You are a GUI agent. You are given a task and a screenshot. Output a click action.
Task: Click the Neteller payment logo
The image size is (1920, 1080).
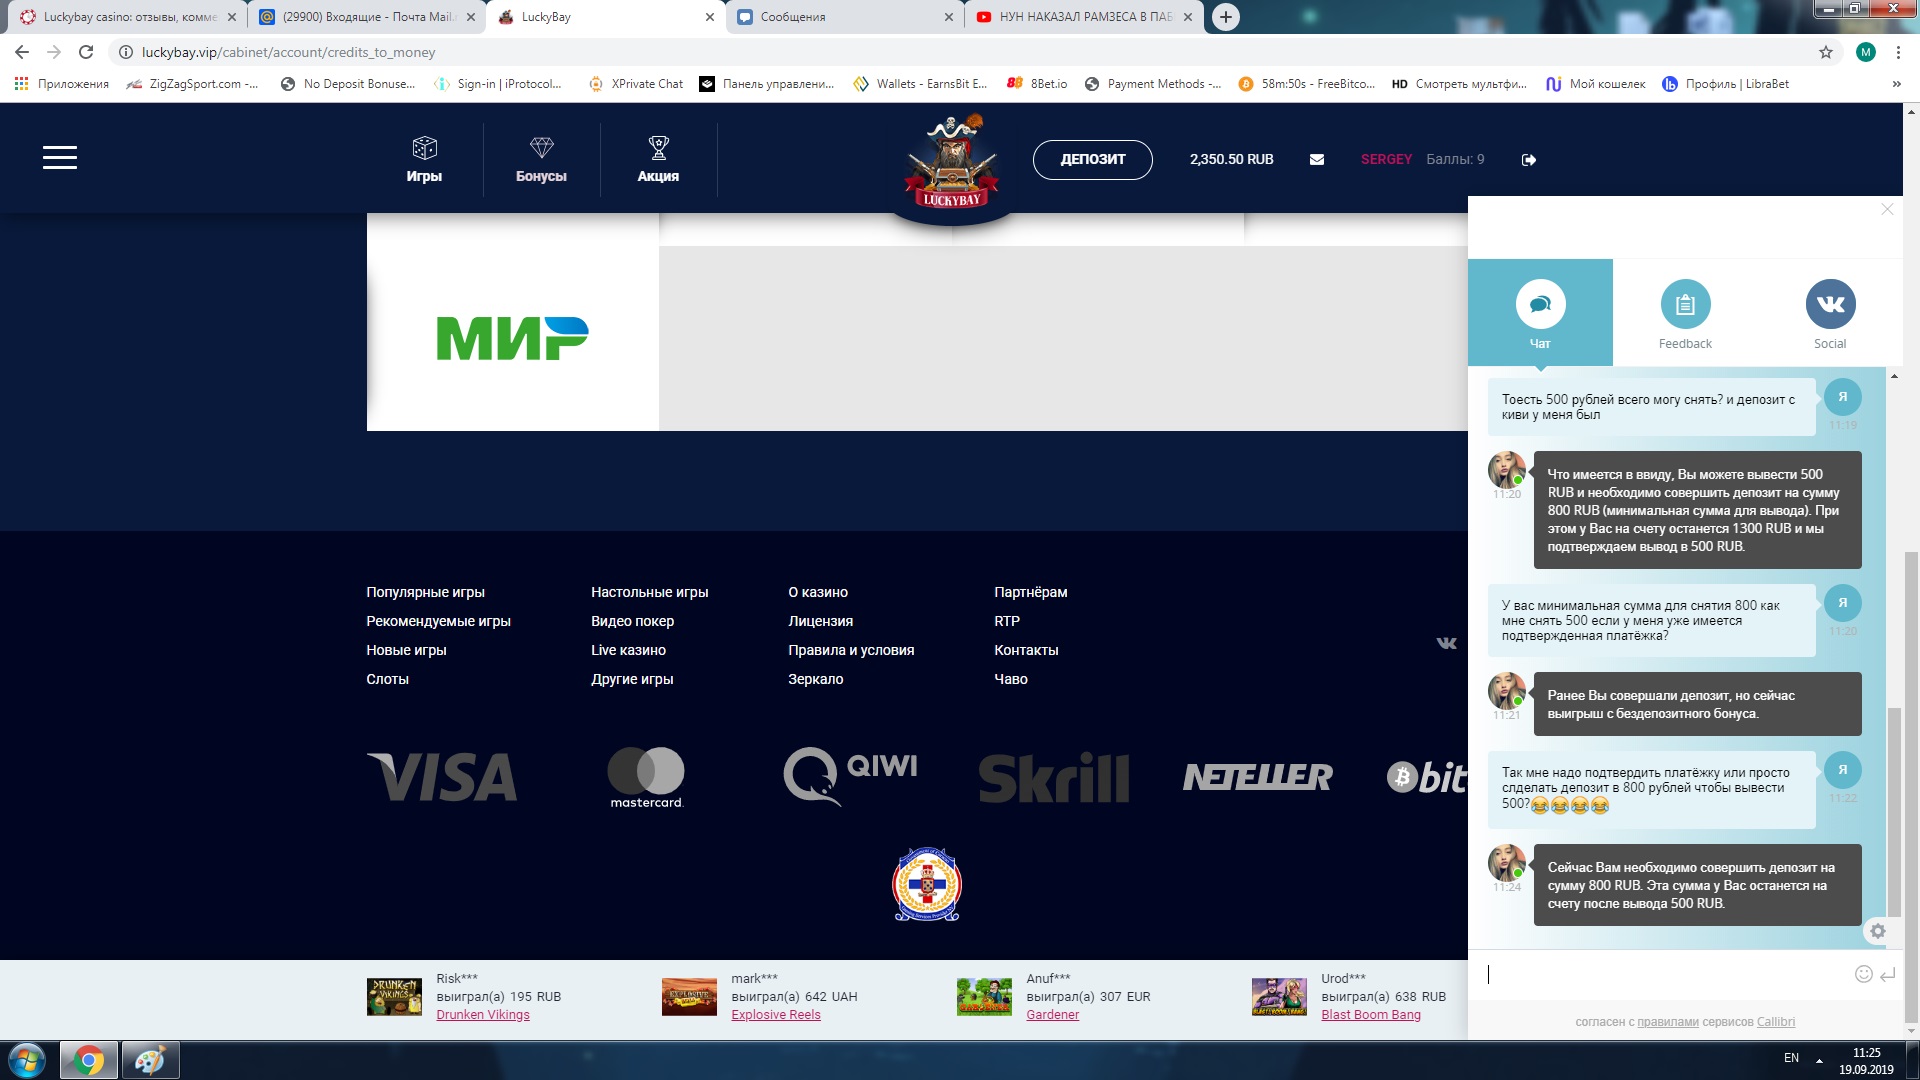point(1258,777)
